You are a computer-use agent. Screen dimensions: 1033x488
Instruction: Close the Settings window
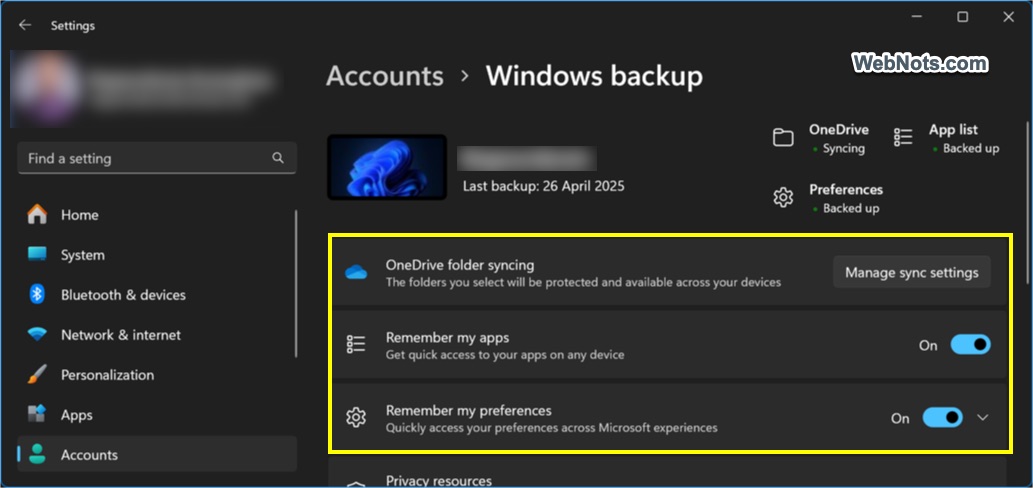[1009, 17]
